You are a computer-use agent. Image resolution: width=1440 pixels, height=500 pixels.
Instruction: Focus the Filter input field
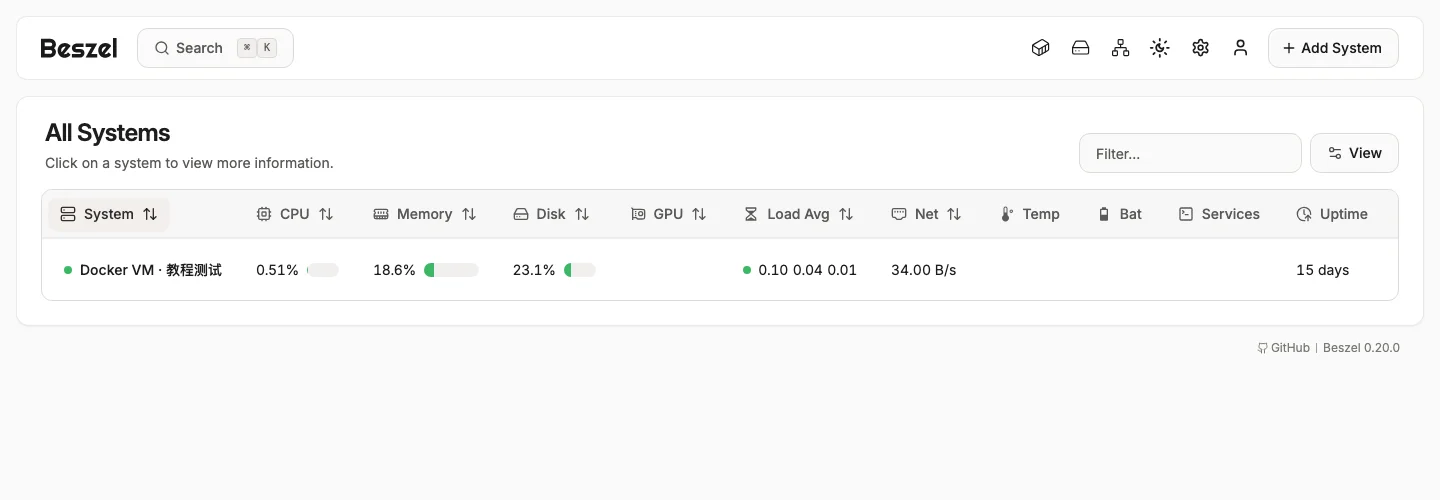[x=1190, y=153]
